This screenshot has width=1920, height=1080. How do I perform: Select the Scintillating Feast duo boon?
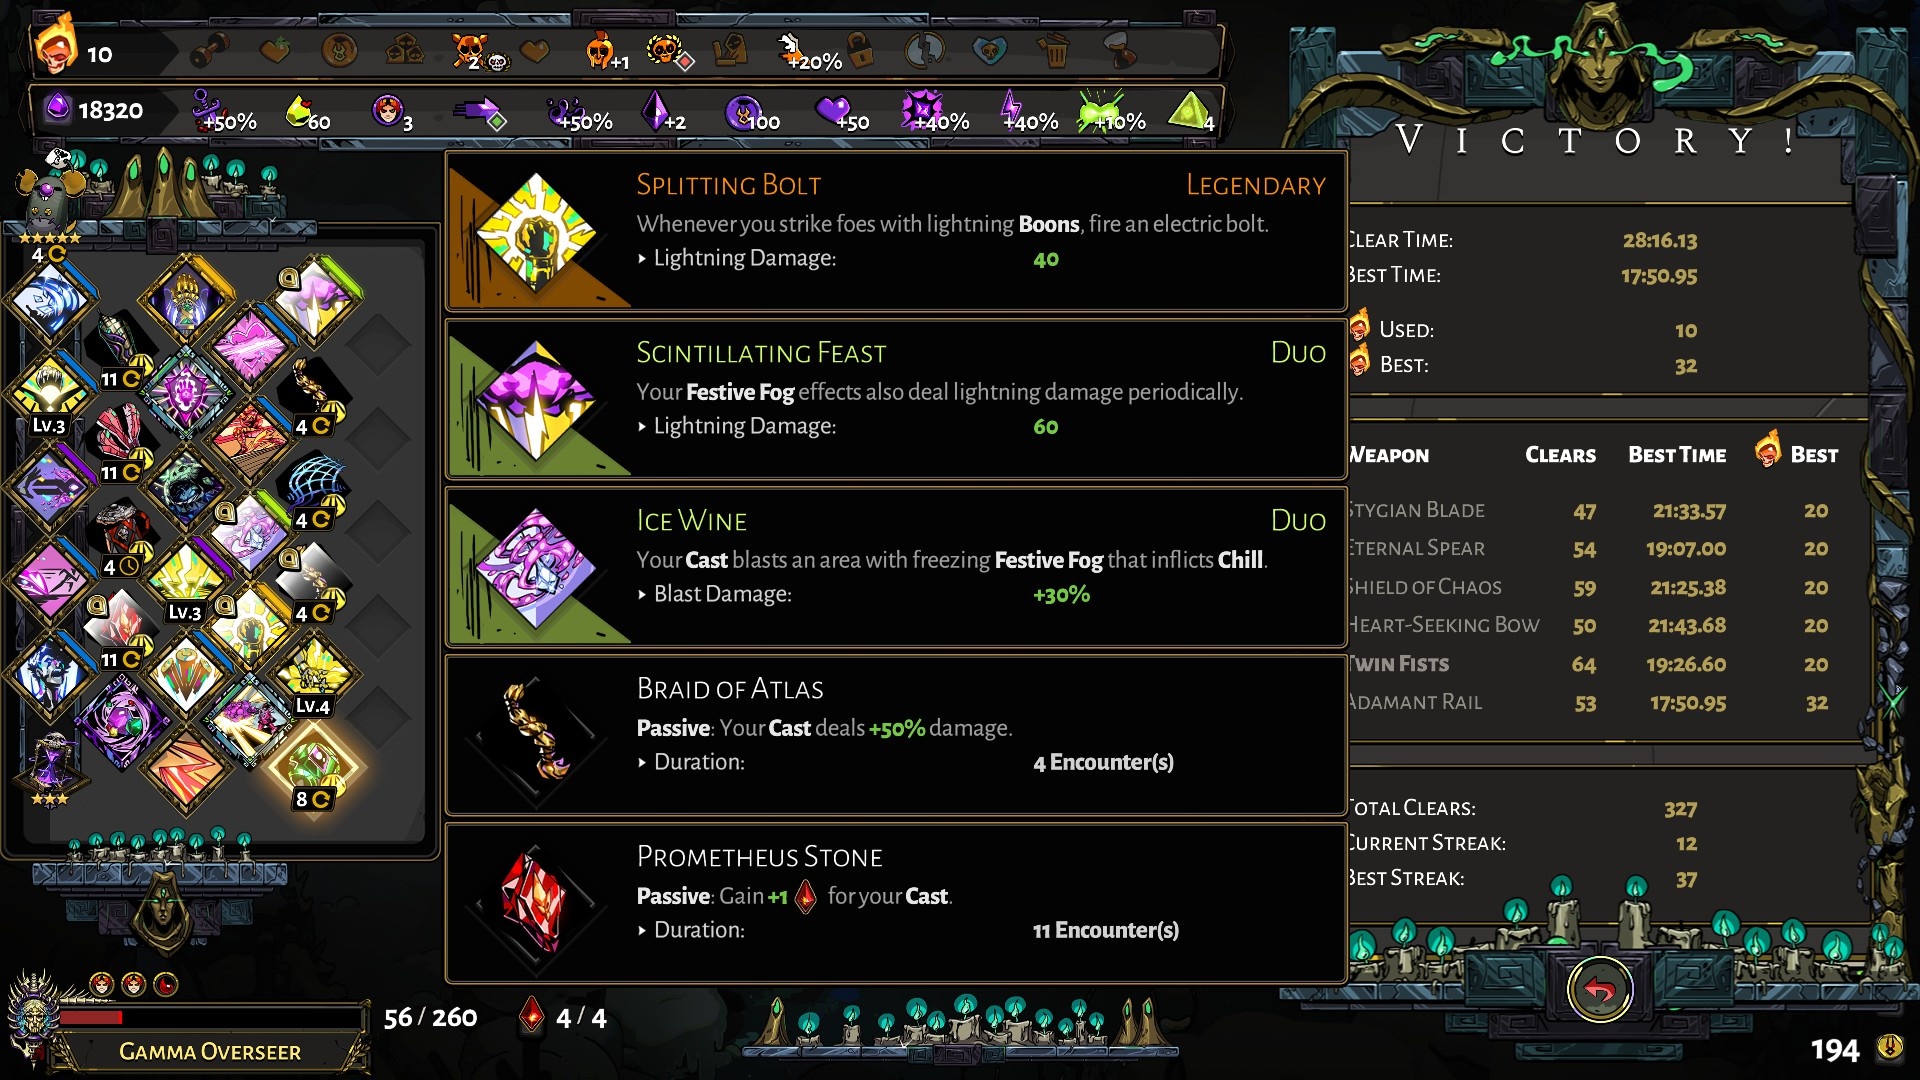pyautogui.click(x=896, y=399)
